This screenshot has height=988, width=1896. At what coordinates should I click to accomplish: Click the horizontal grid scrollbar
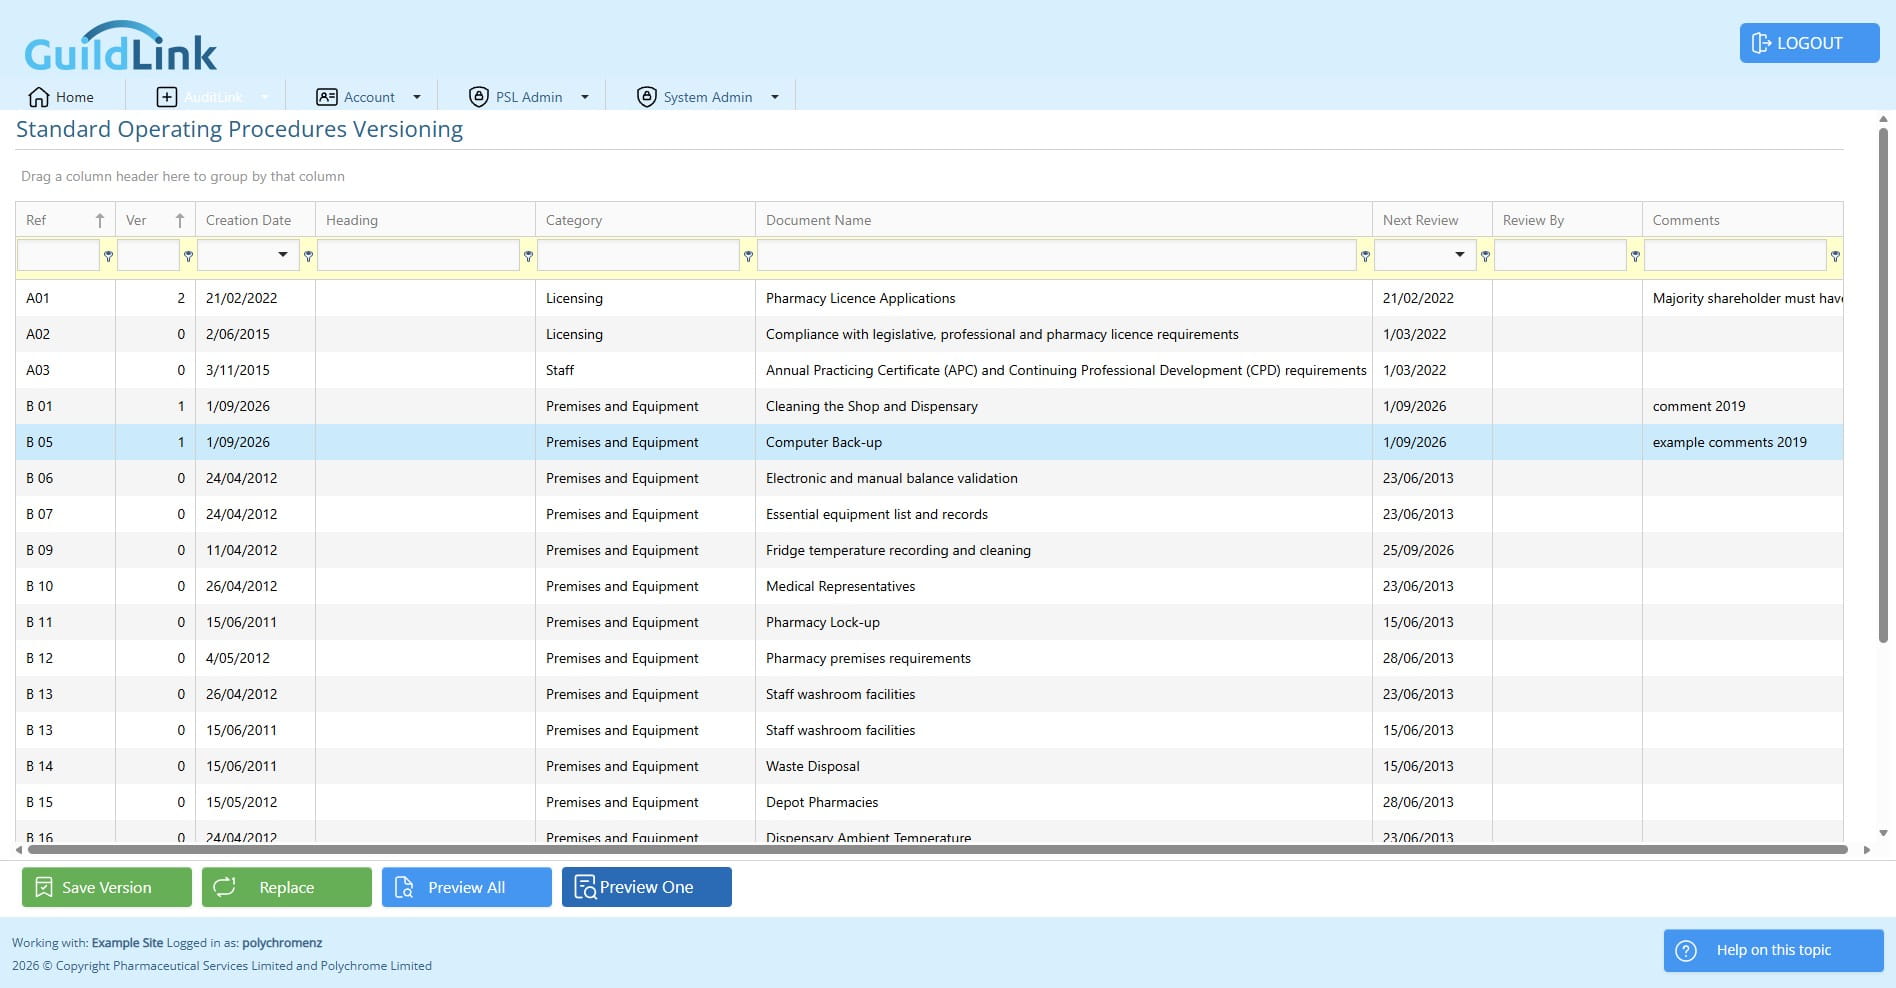click(x=937, y=850)
